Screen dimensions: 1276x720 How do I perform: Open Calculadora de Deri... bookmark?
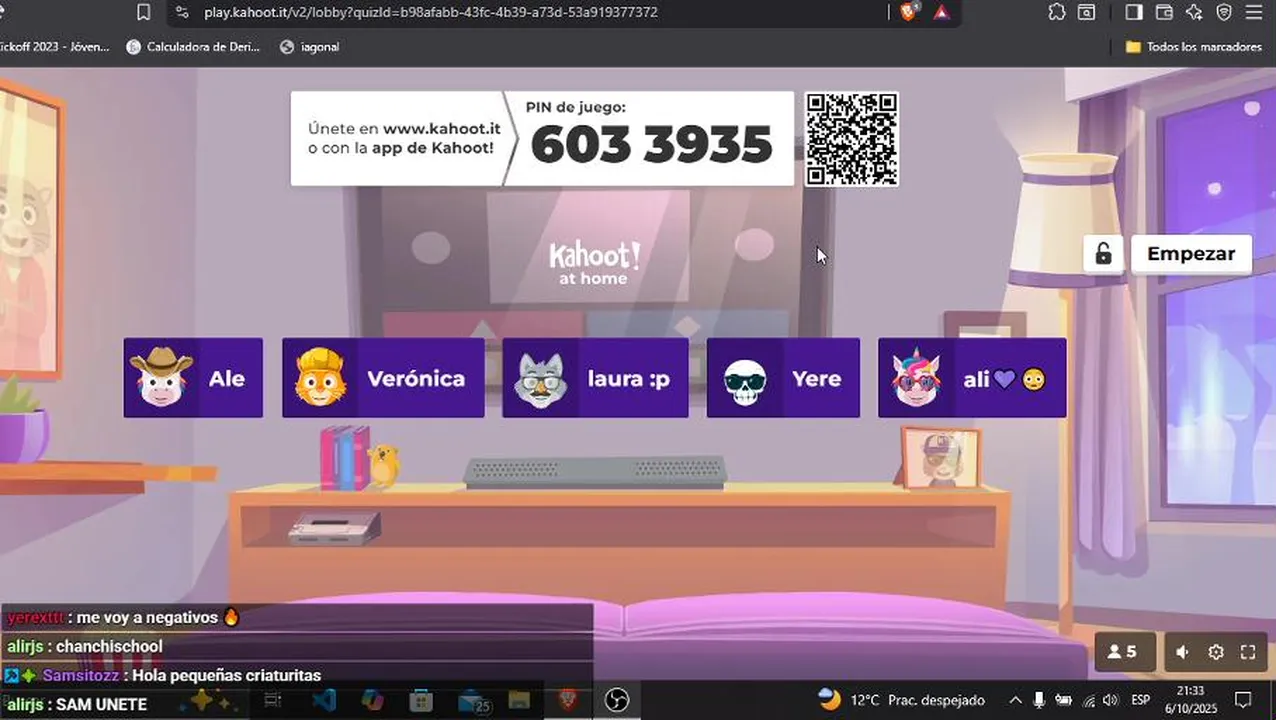193,47
